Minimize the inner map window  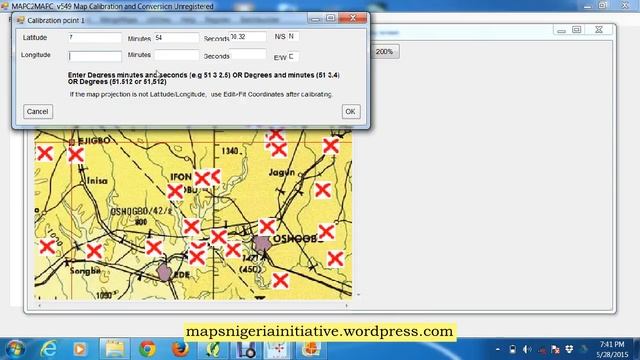tap(561, 30)
